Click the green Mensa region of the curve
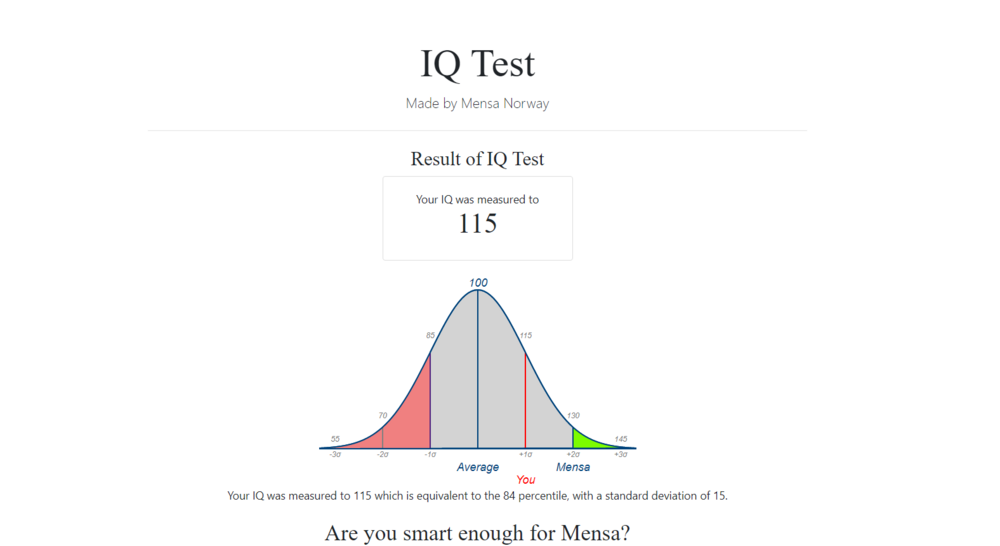Screen dimensions: 1000x546 [x=585, y=440]
